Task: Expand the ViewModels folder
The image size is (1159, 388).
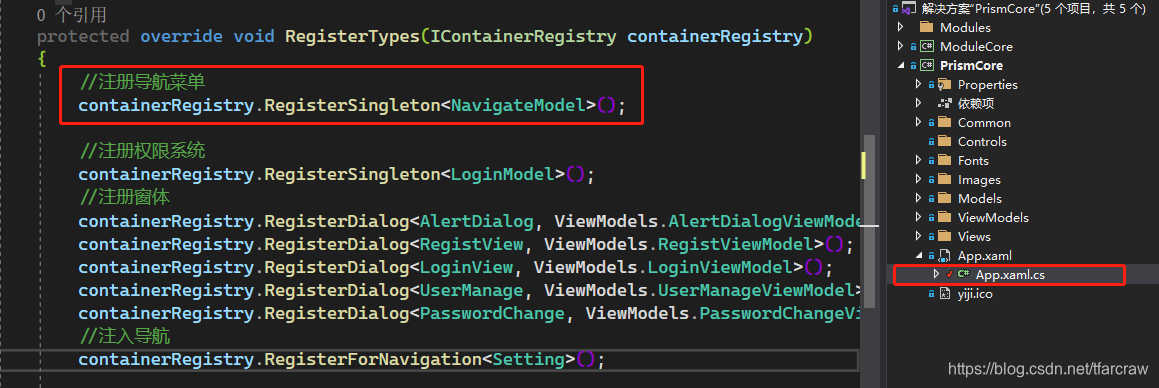Action: (919, 217)
